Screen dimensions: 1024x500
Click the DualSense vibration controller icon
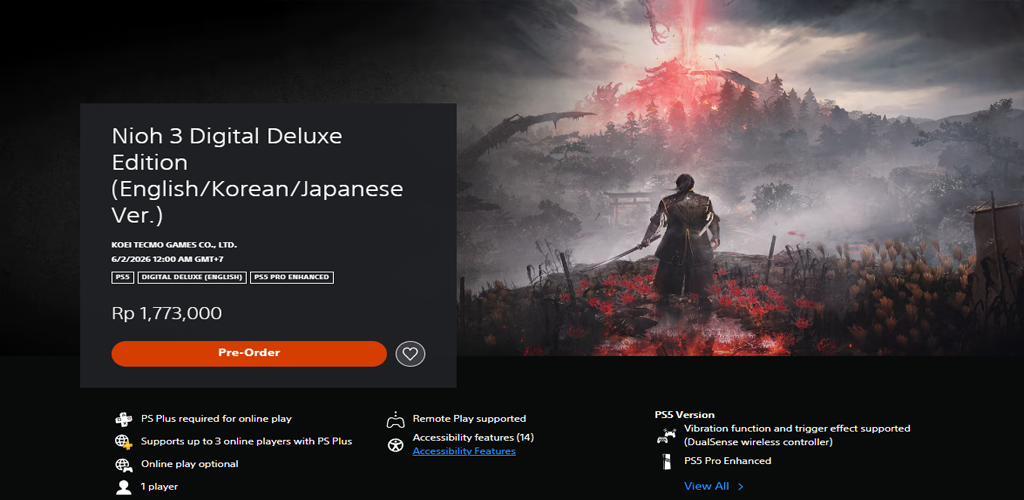point(665,436)
